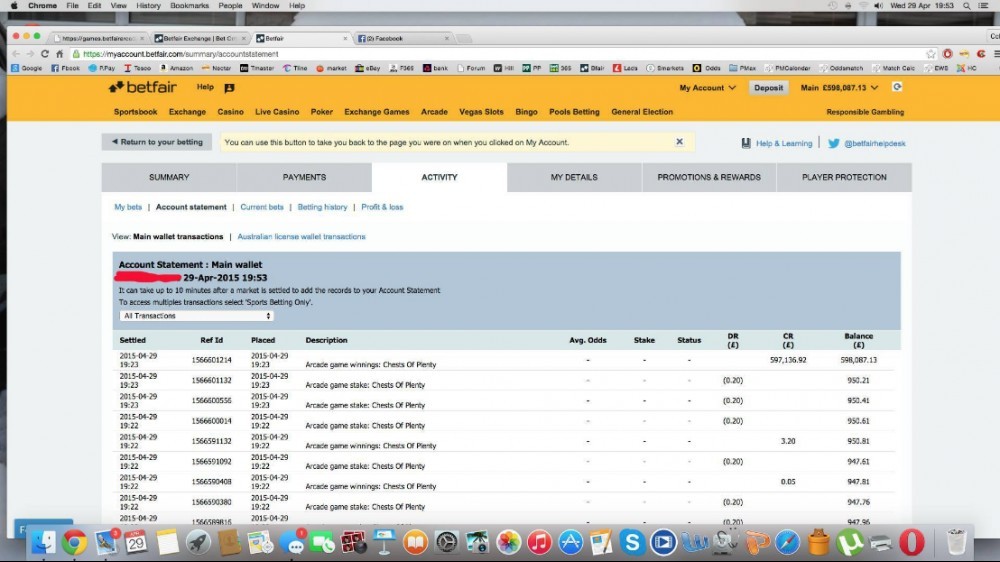Switch to the Facebook browser tab

click(x=402, y=38)
